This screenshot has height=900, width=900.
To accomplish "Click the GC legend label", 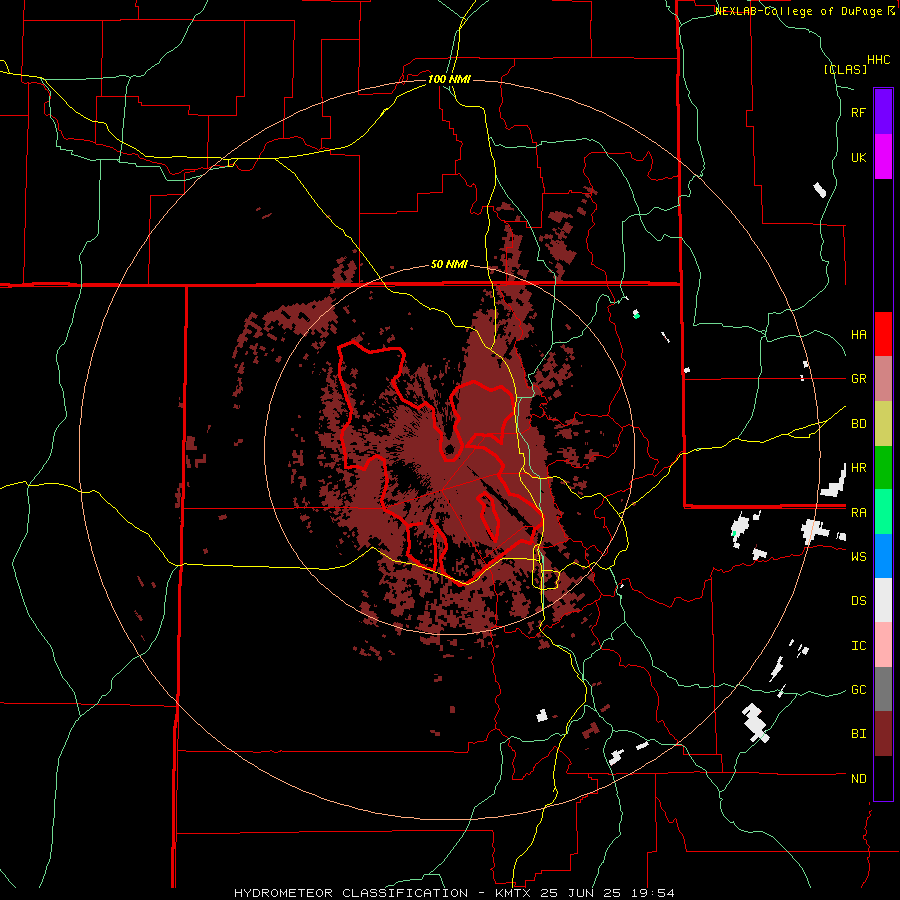I will [858, 690].
